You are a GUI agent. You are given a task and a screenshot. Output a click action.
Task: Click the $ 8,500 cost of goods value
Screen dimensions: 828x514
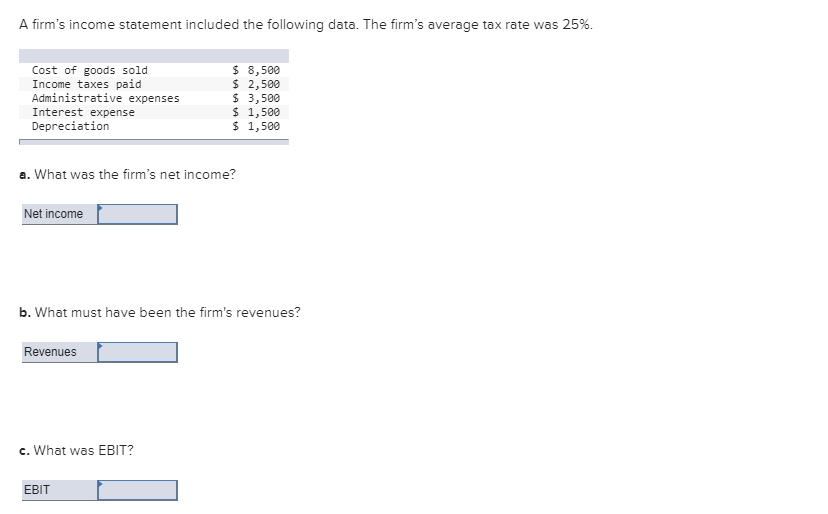click(x=256, y=70)
